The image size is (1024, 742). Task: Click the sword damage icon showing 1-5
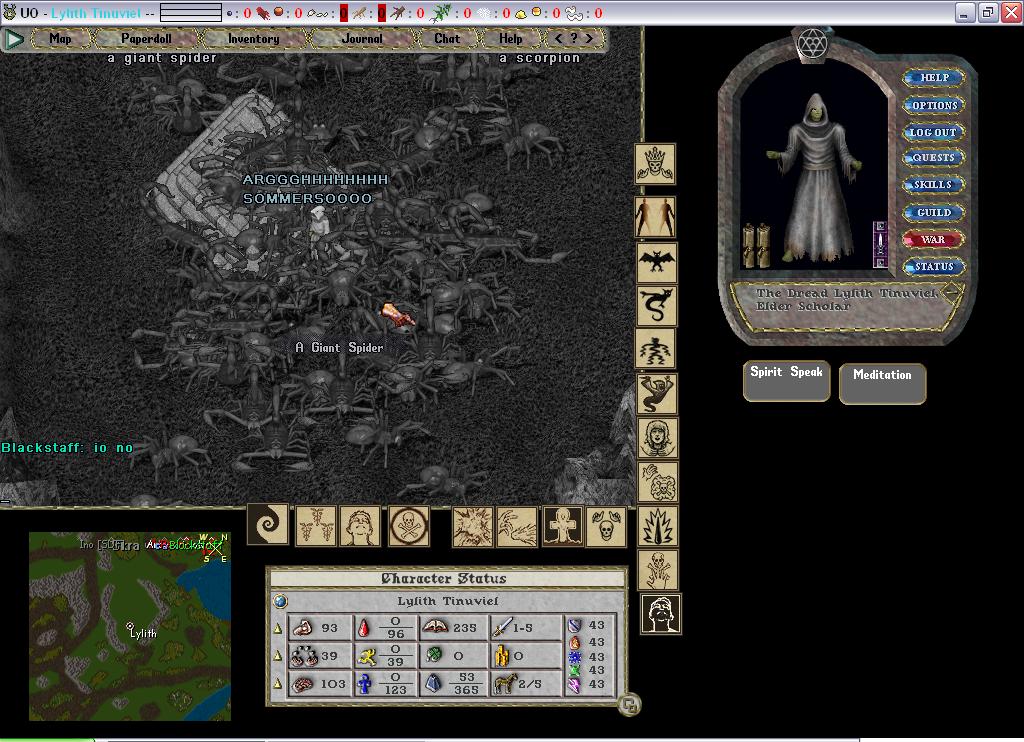[x=502, y=628]
